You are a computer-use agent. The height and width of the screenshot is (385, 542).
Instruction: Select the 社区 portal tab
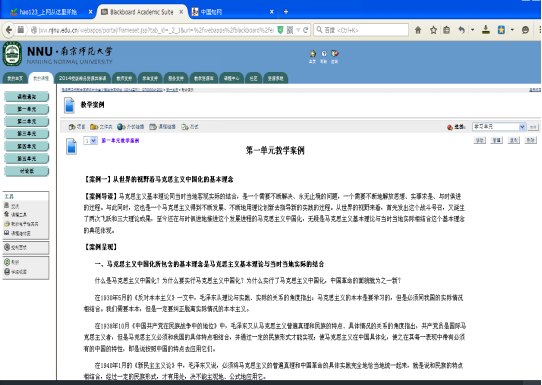click(253, 78)
